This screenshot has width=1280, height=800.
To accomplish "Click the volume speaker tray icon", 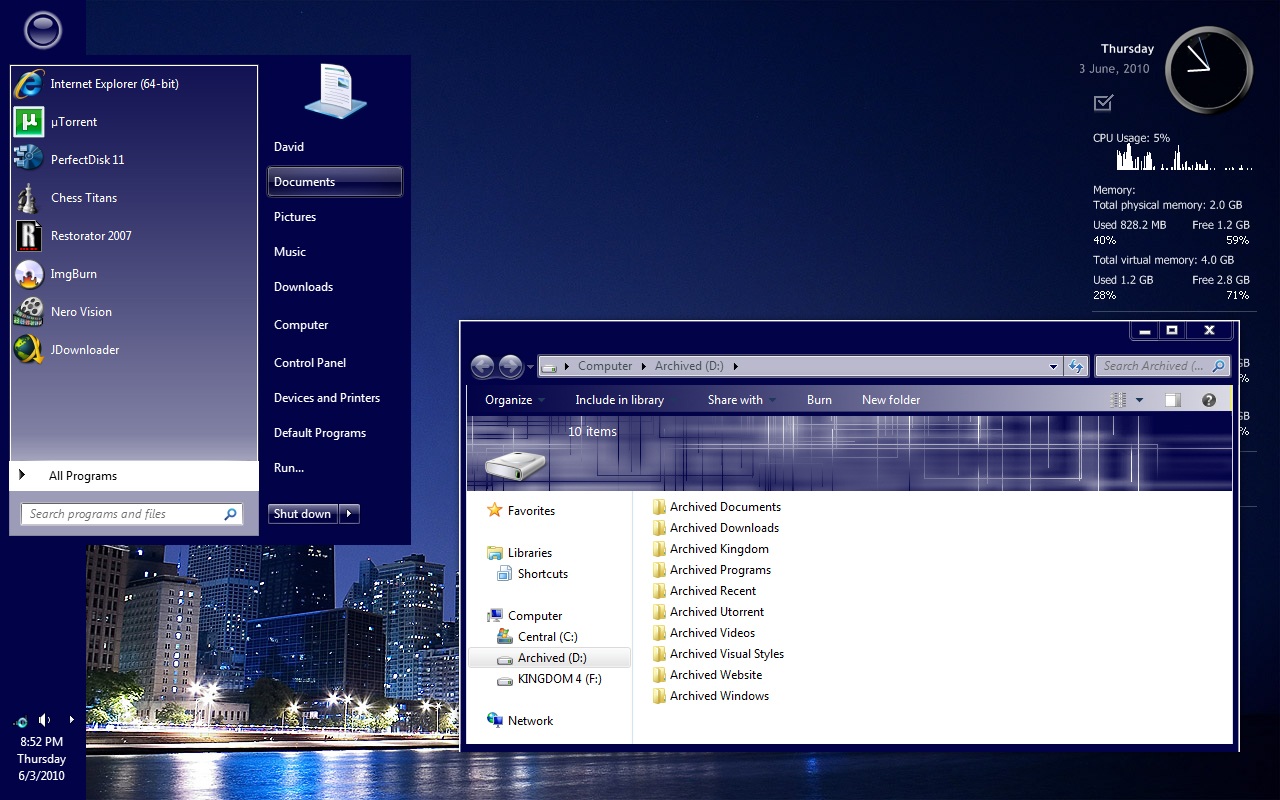I will [x=44, y=720].
